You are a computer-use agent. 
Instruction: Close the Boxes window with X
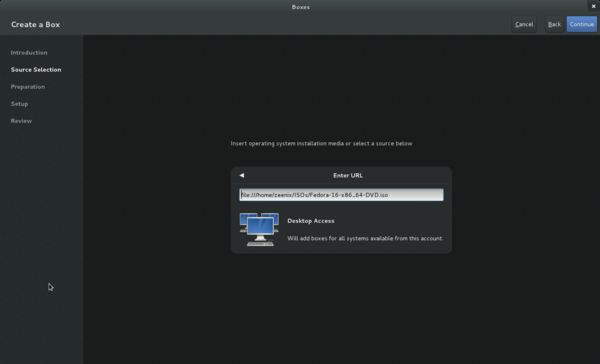click(593, 6)
